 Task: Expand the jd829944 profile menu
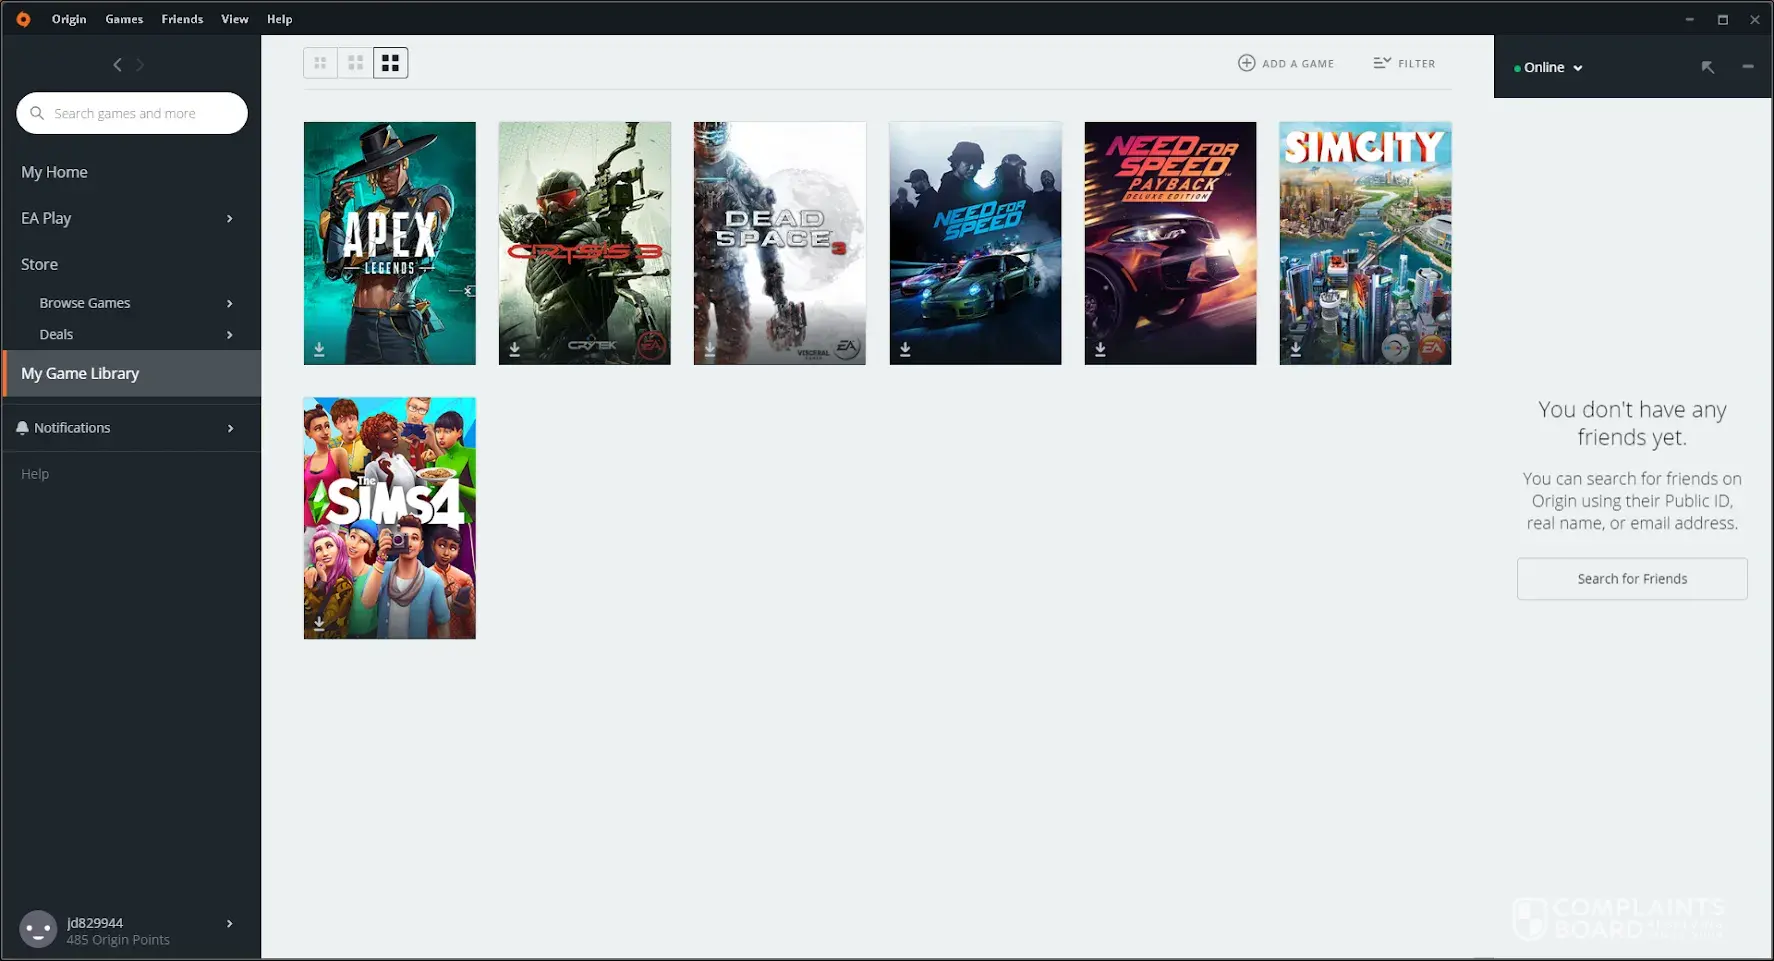pyautogui.click(x=229, y=924)
